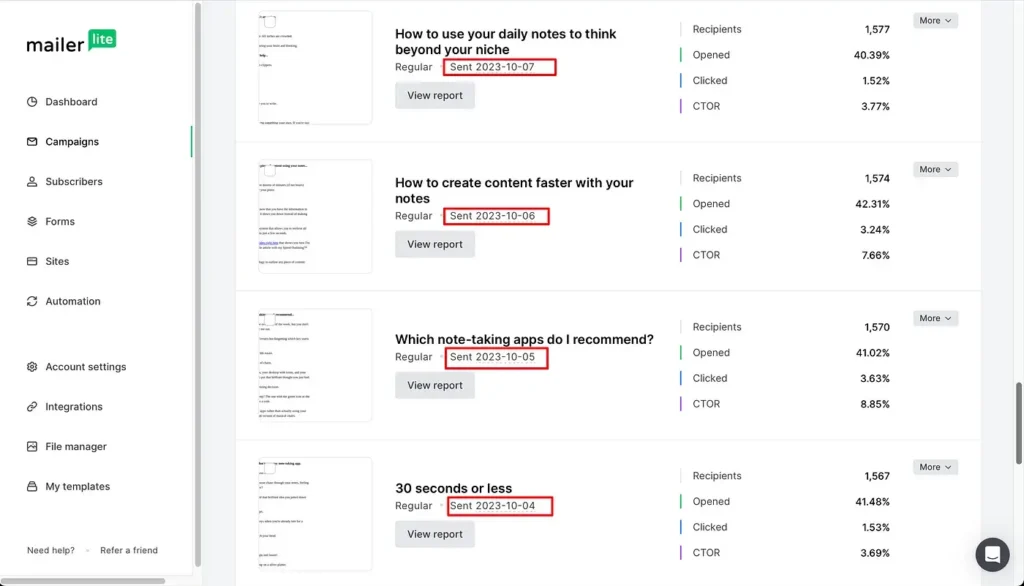Open My templates in the sidebar
Viewport: 1024px width, 586px height.
click(77, 487)
